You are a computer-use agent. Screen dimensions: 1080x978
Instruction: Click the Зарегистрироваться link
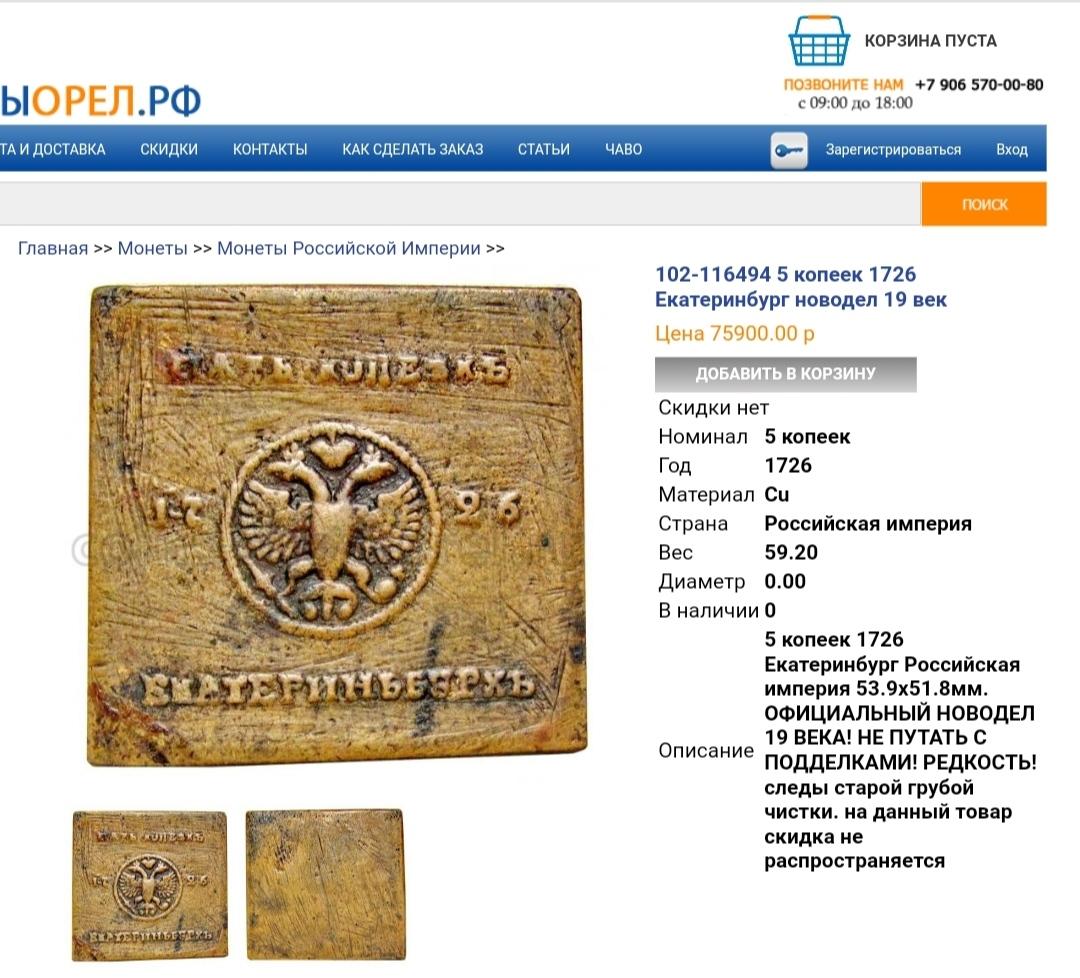[893, 149]
